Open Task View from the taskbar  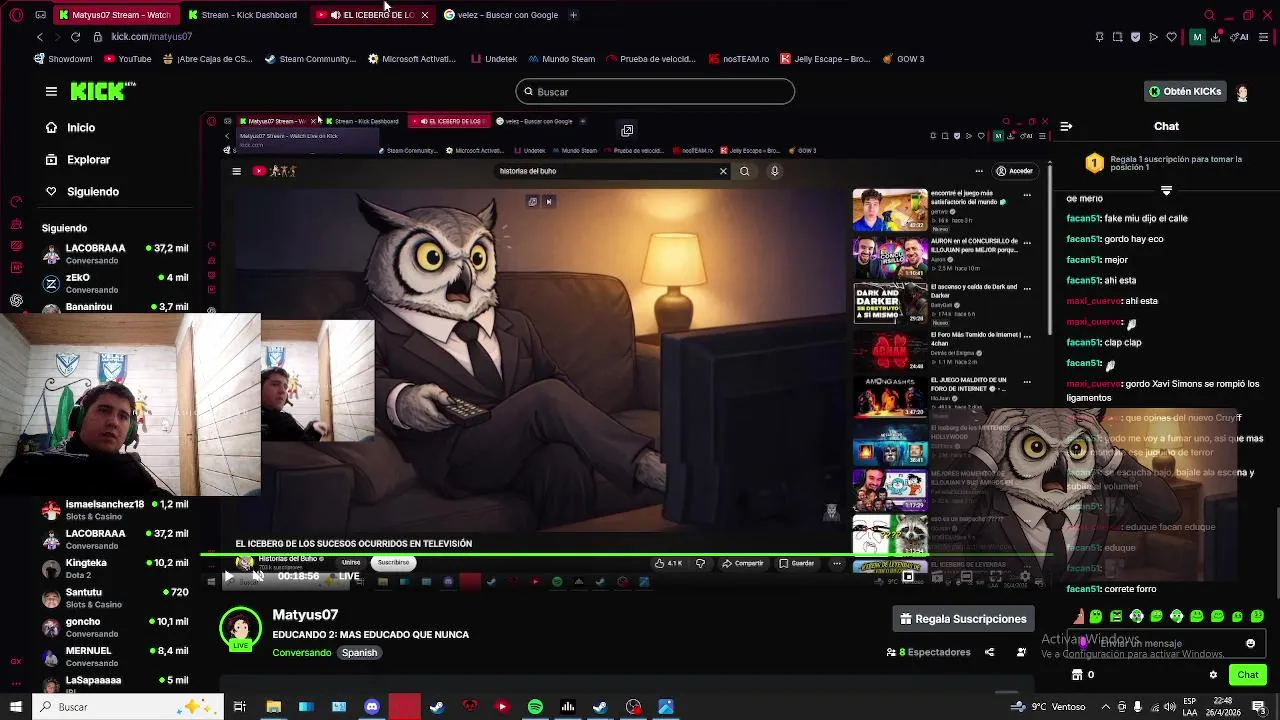coord(239,707)
